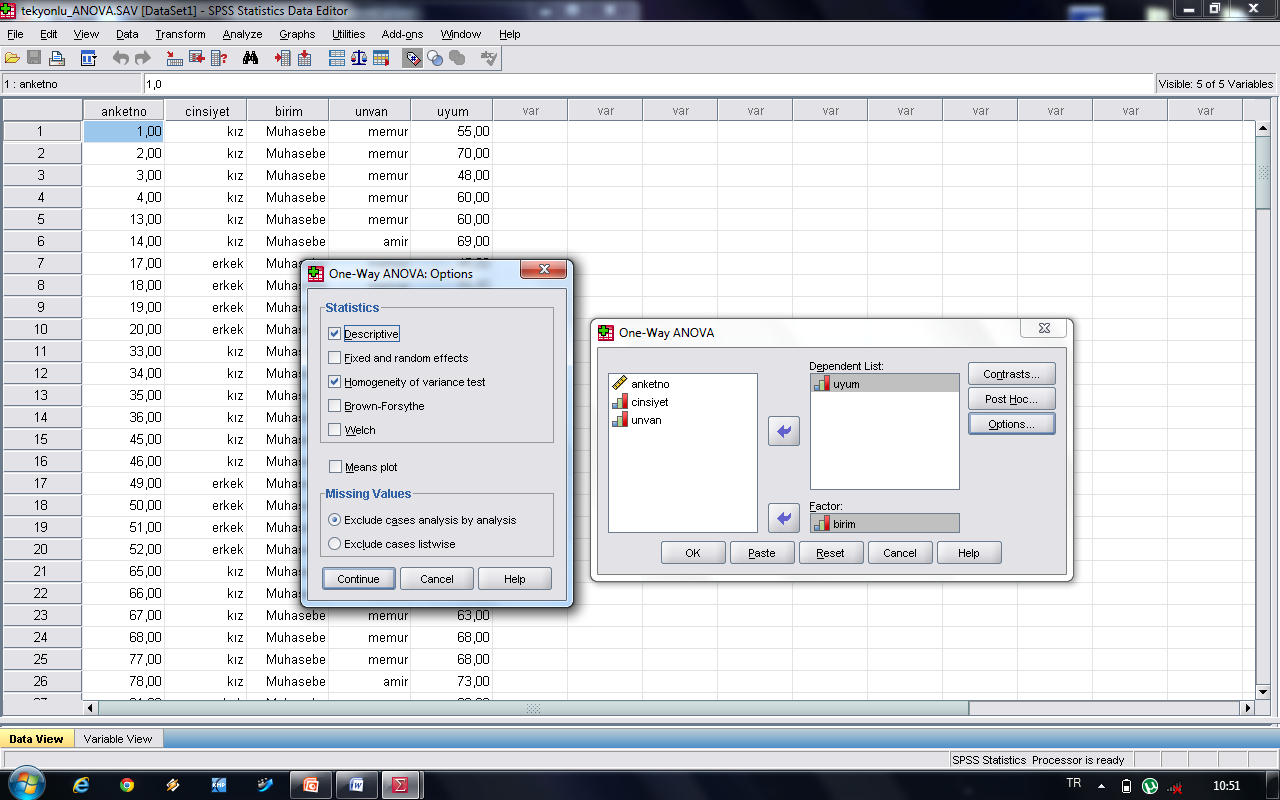Click arrow to move variable to Factor
1280x800 pixels.
tap(784, 518)
